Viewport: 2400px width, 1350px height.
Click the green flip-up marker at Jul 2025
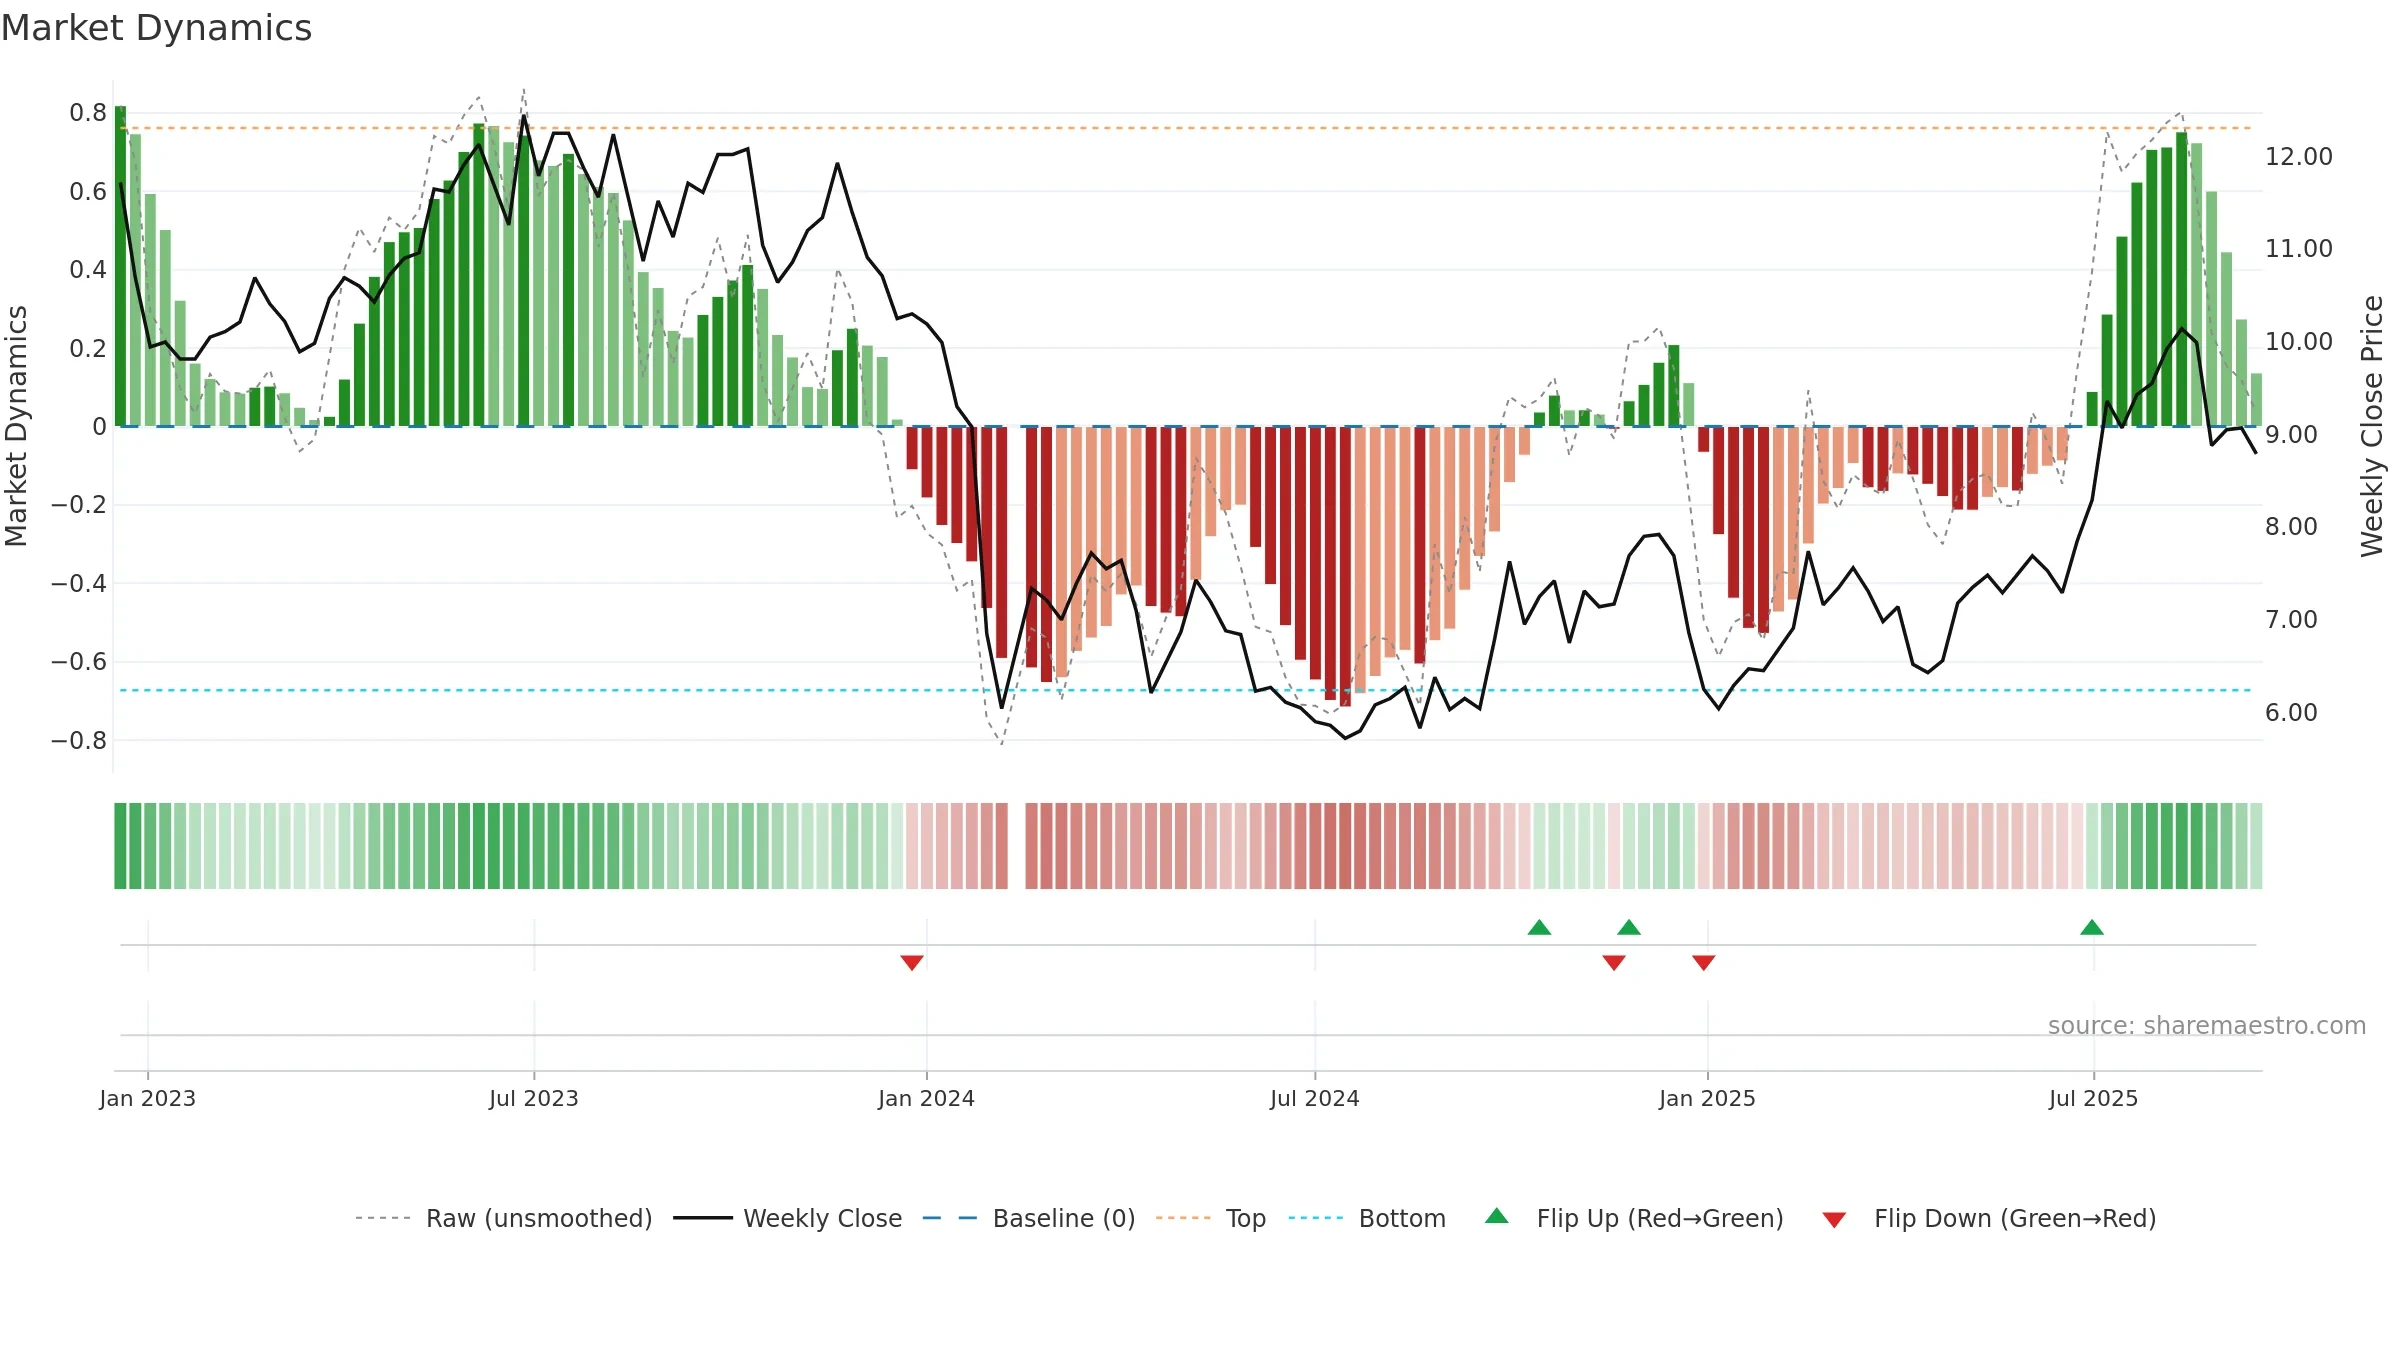2092,927
